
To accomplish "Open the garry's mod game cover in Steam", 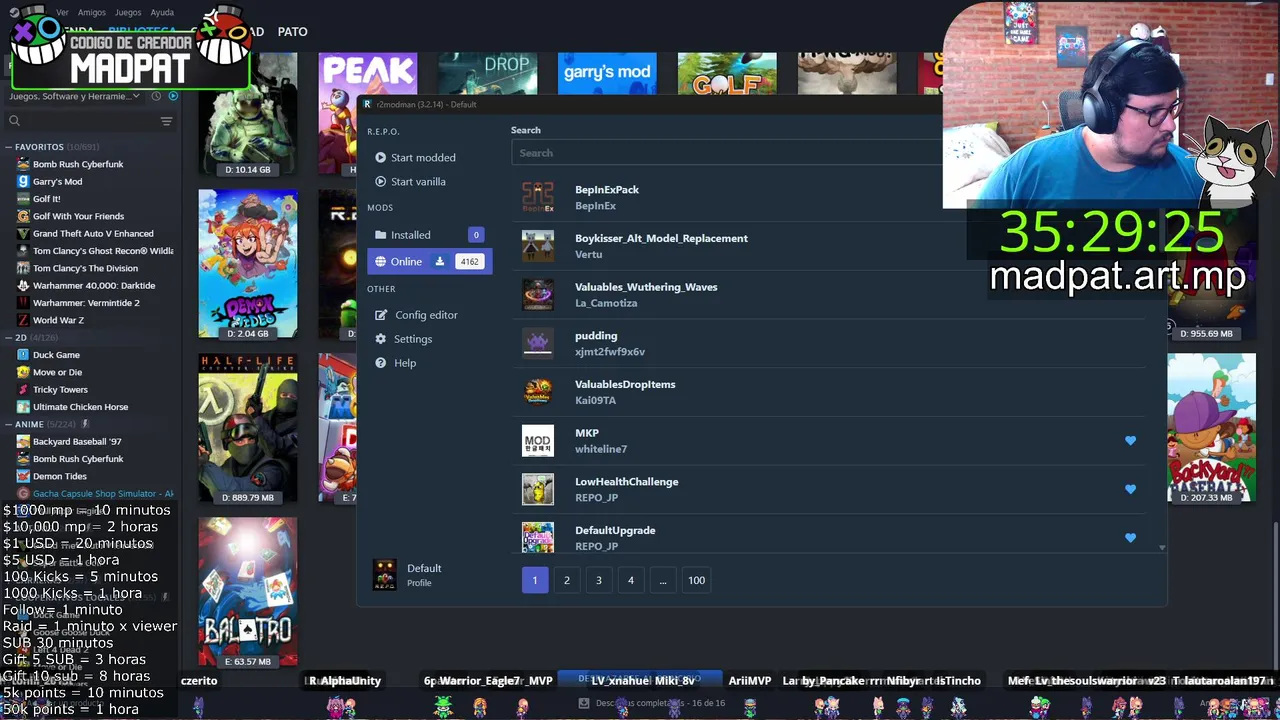I will pos(607,73).
